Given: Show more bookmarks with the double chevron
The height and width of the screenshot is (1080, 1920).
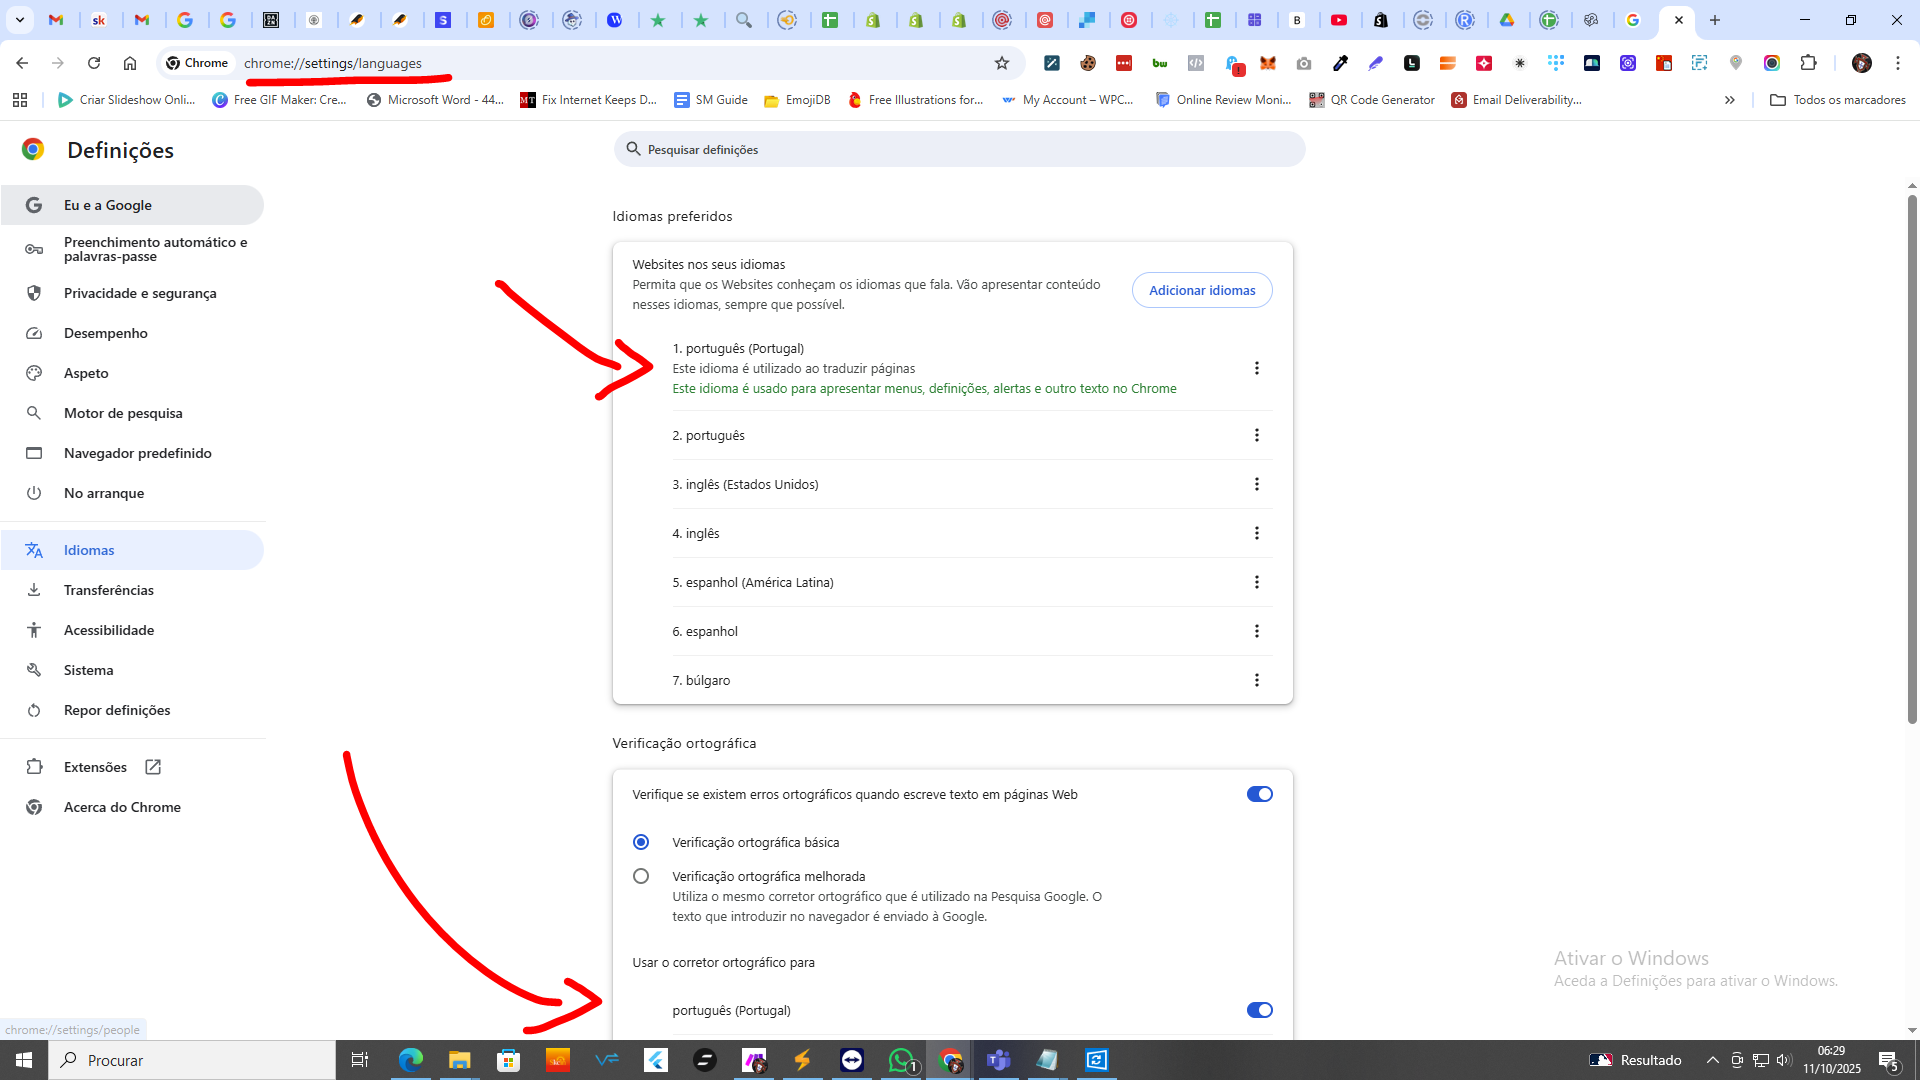Looking at the screenshot, I should (x=1730, y=100).
